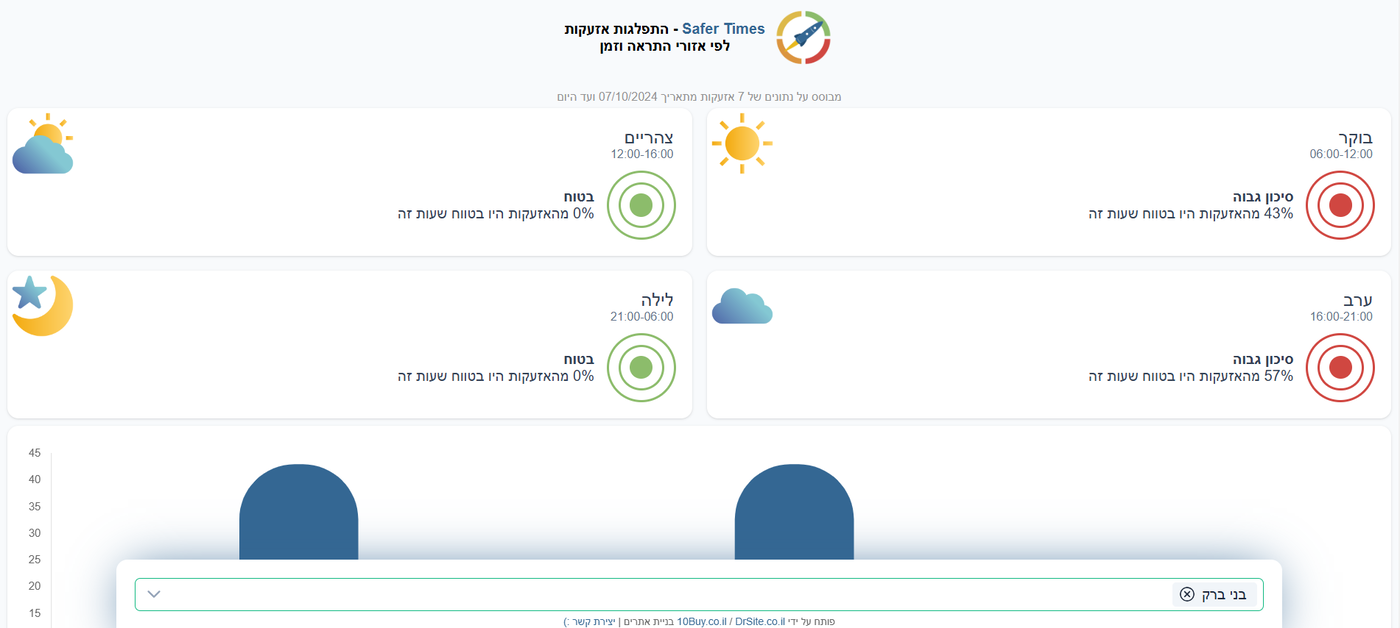Click green target icon in noon card
1400x628 pixels.
[x=641, y=206]
